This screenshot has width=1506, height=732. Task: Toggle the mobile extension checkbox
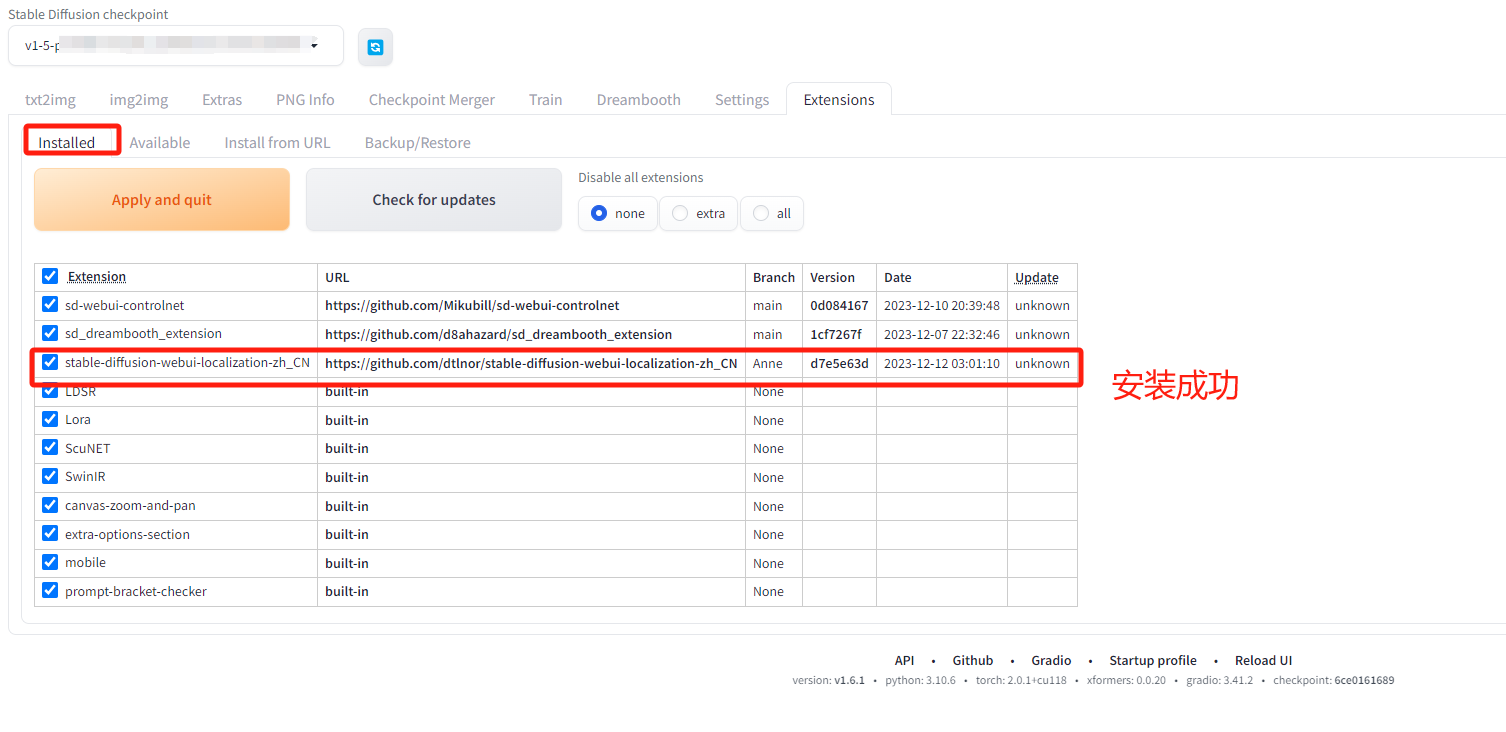click(50, 562)
